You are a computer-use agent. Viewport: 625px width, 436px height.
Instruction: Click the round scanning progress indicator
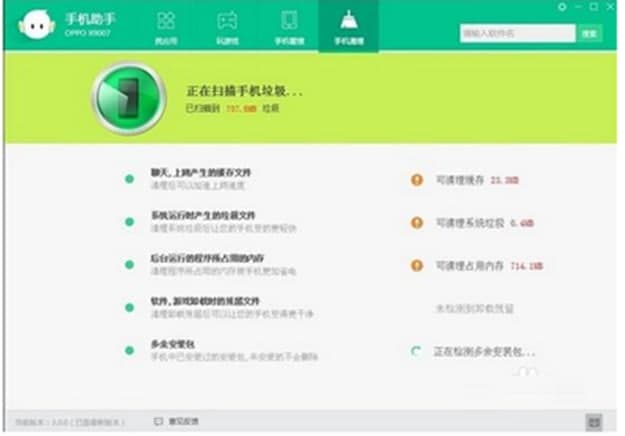click(129, 98)
